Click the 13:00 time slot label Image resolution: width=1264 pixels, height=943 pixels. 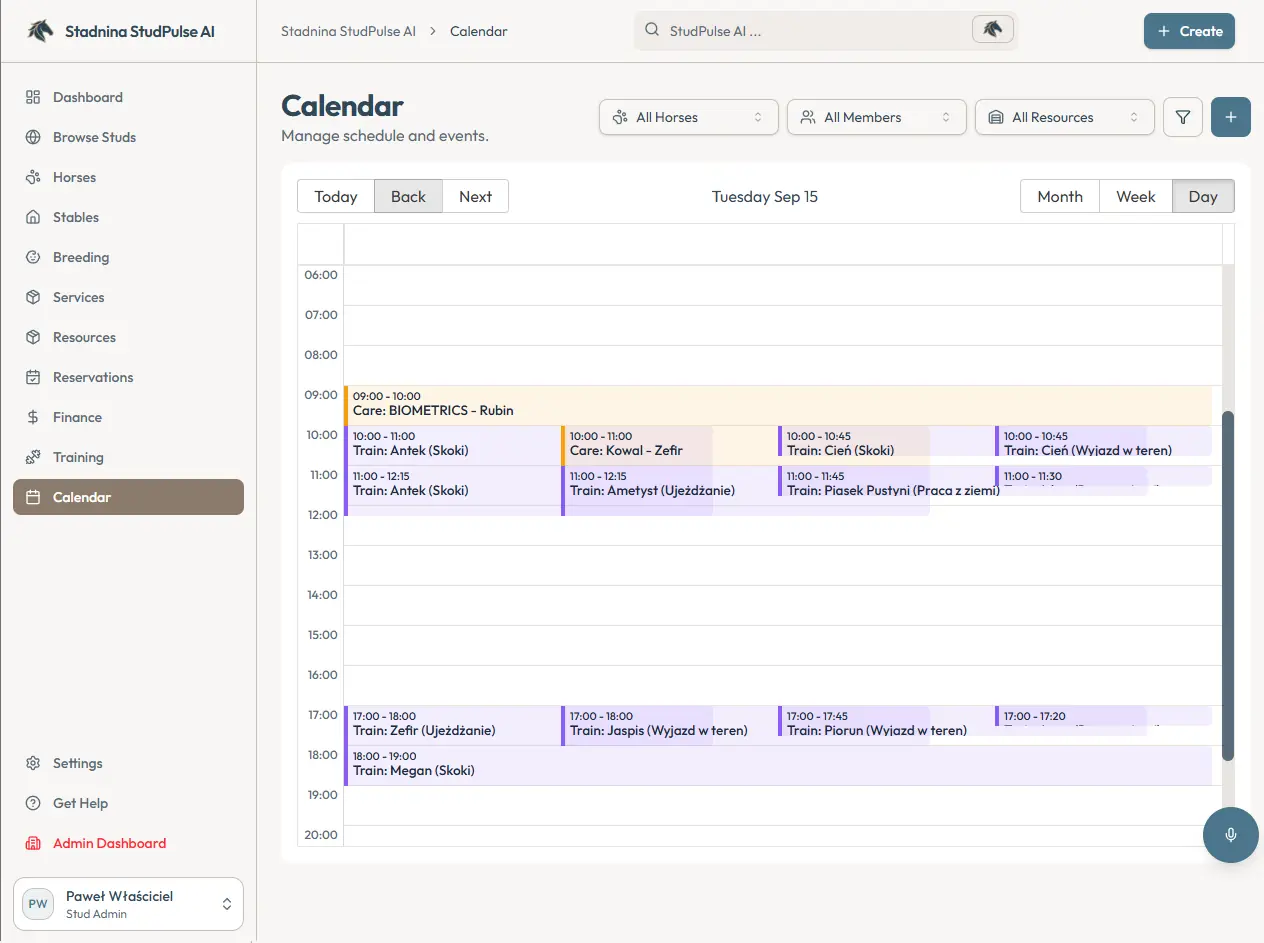[322, 555]
